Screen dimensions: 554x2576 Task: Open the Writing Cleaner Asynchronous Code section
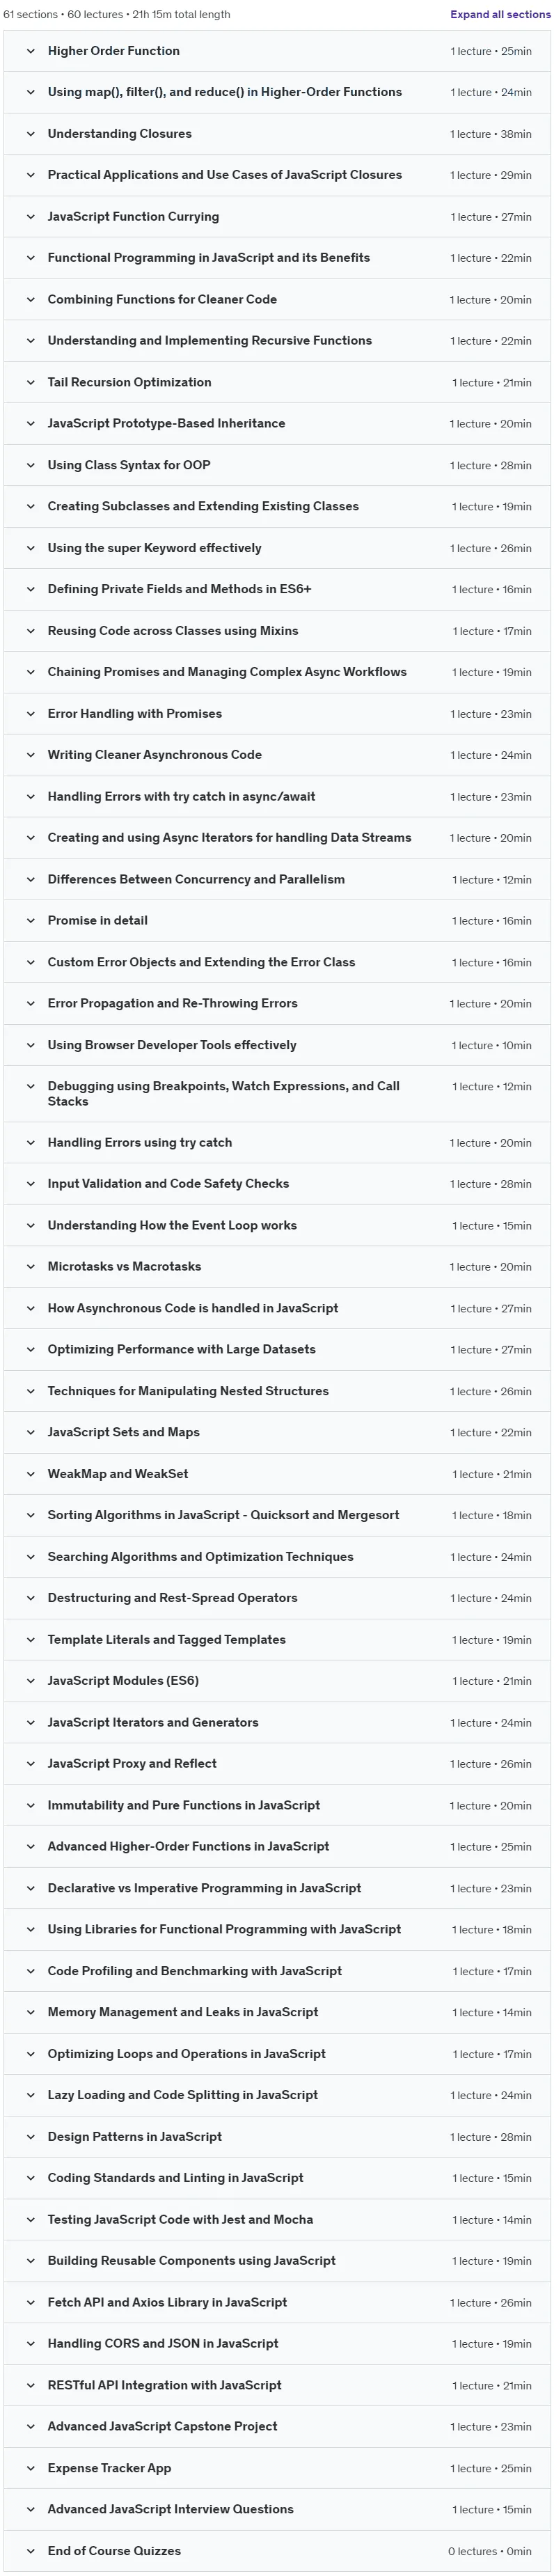point(277,755)
